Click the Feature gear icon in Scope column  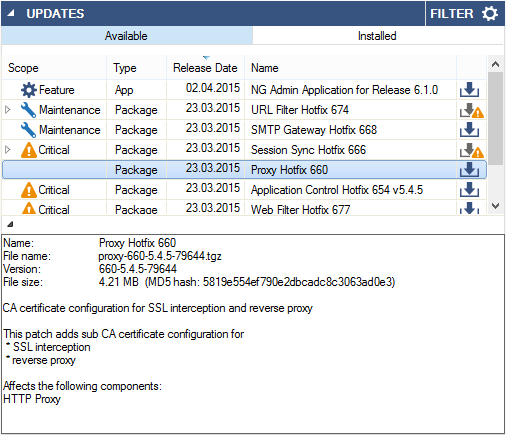[x=29, y=90]
